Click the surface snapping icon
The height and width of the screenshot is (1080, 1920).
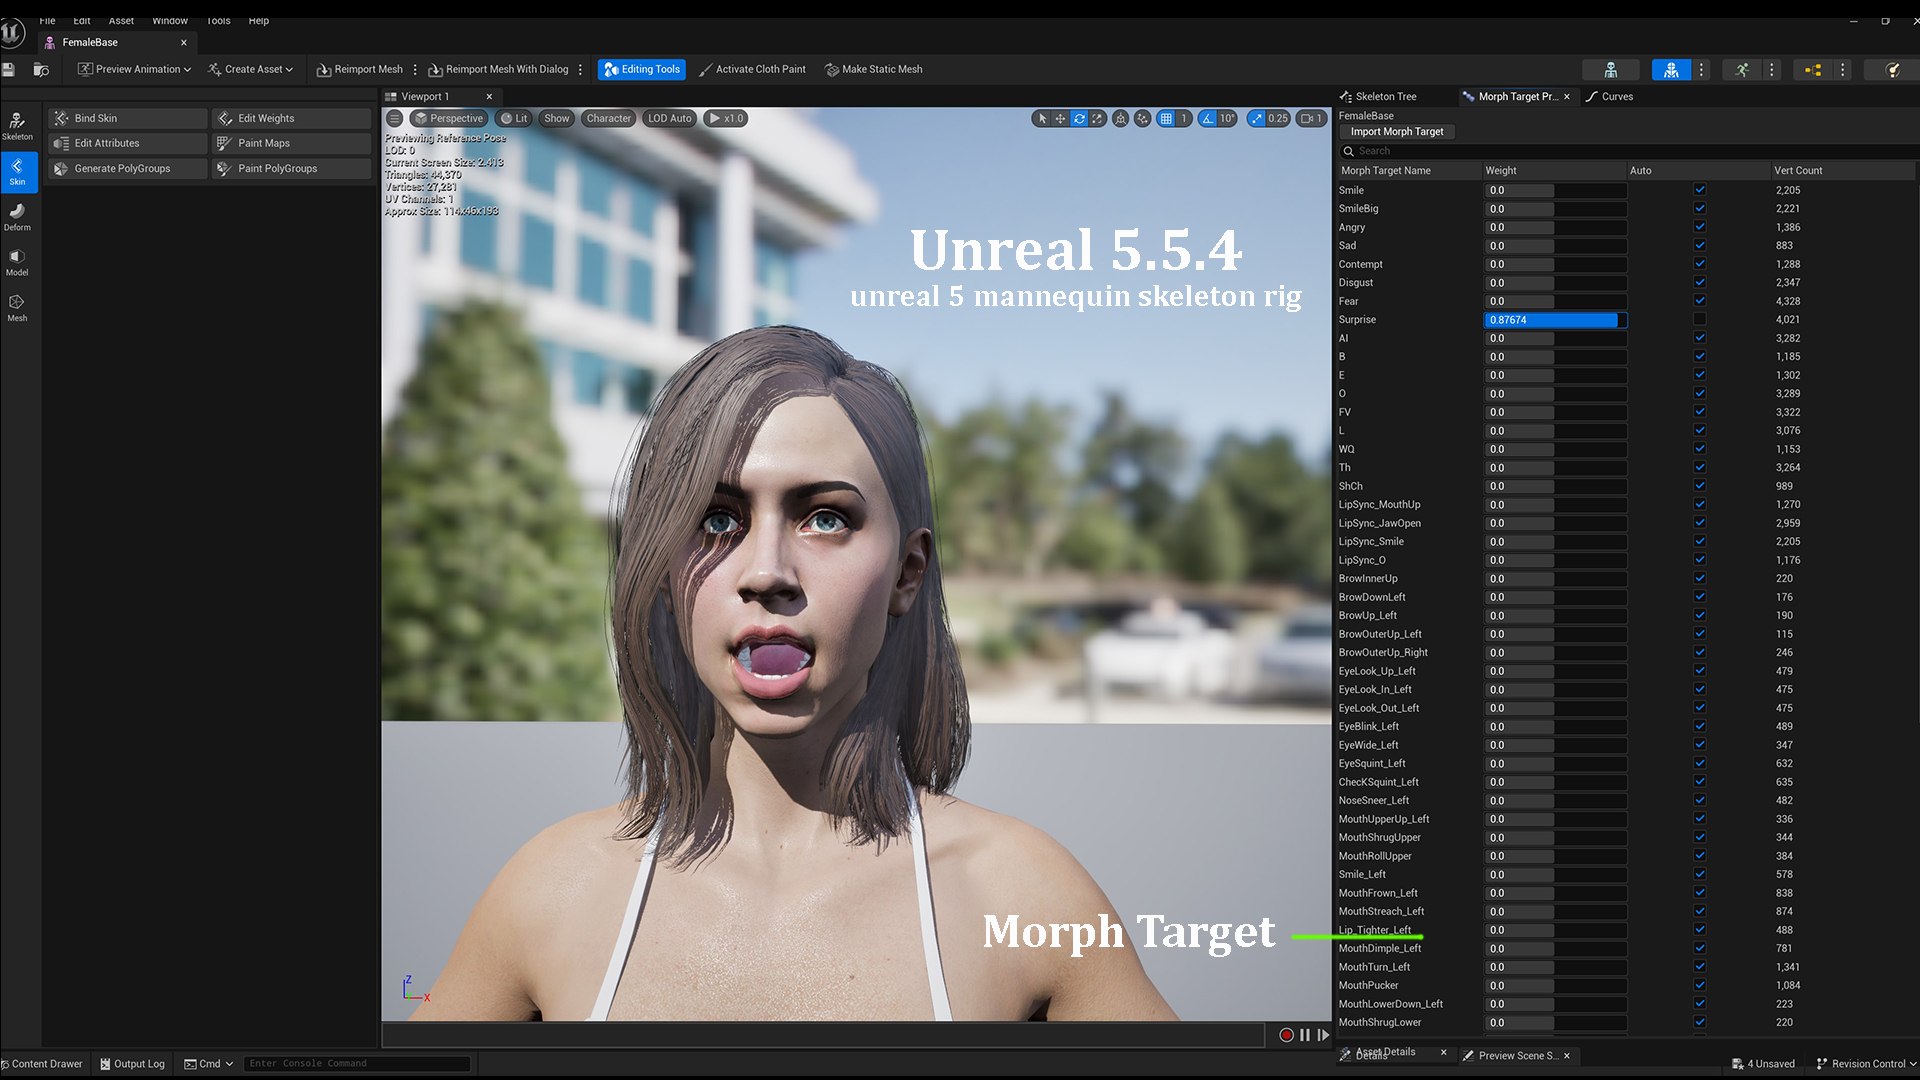(1142, 118)
